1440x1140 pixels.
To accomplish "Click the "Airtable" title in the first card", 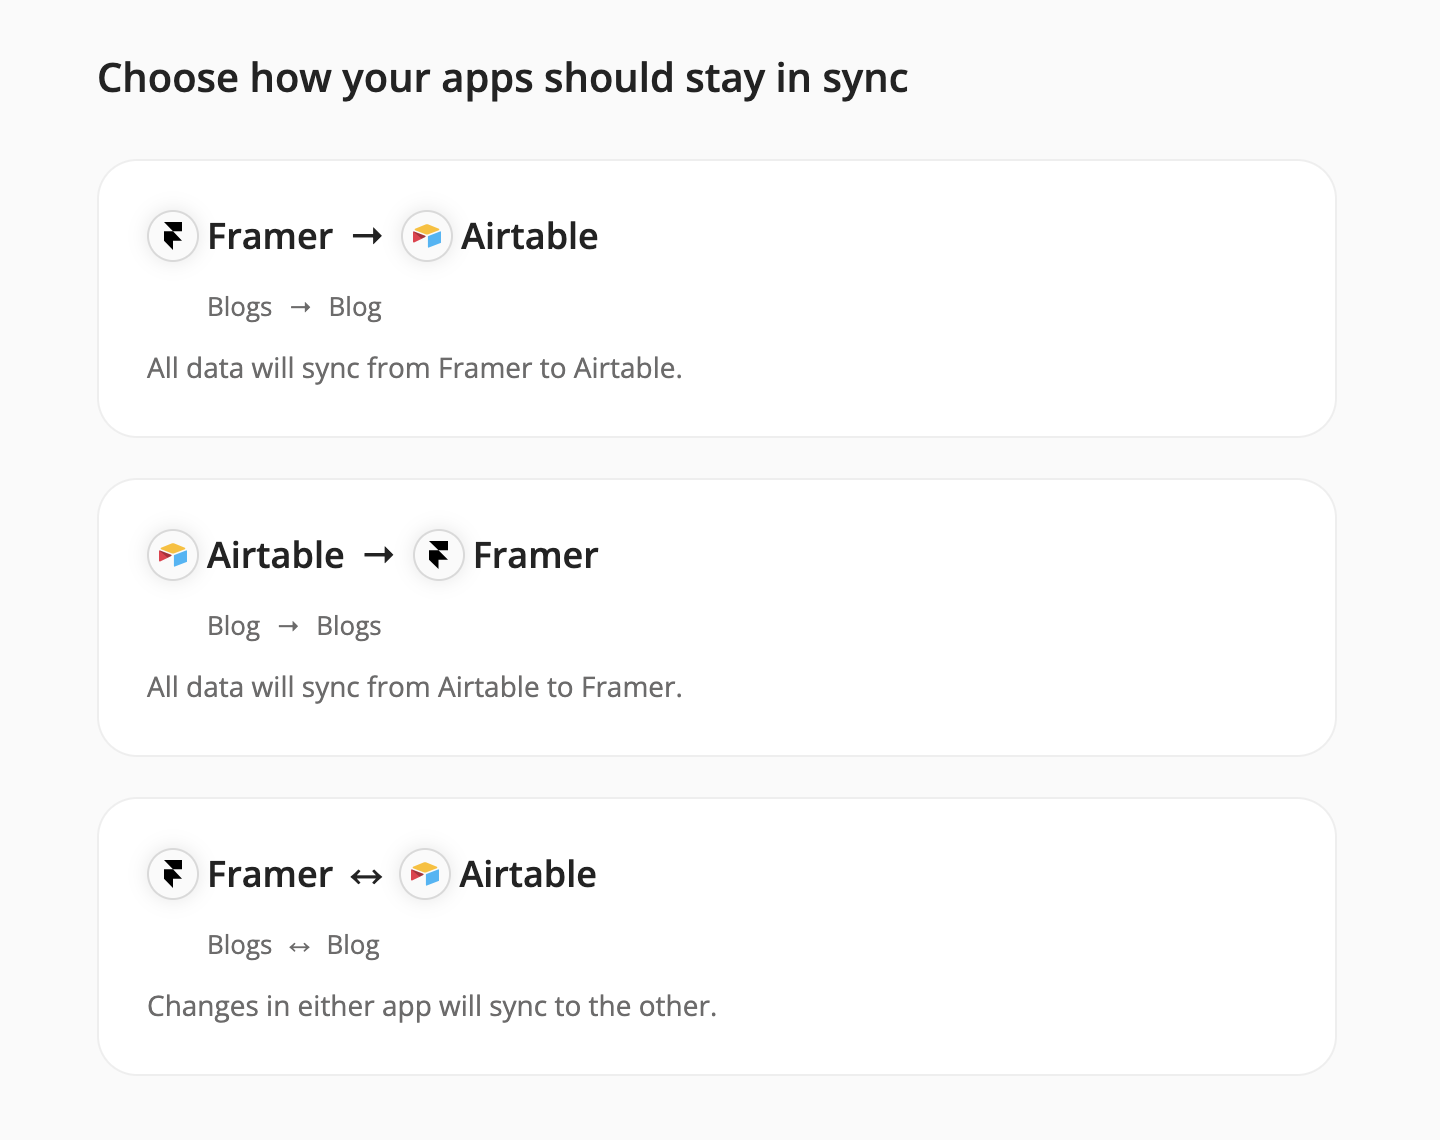I will click(x=530, y=237).
